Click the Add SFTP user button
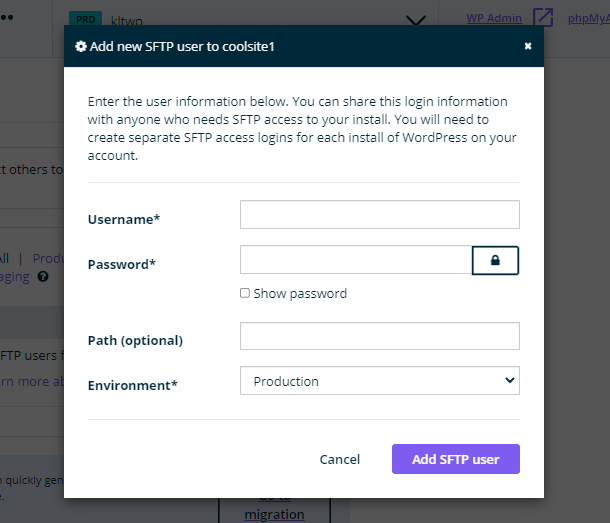This screenshot has width=610, height=523. [x=455, y=459]
